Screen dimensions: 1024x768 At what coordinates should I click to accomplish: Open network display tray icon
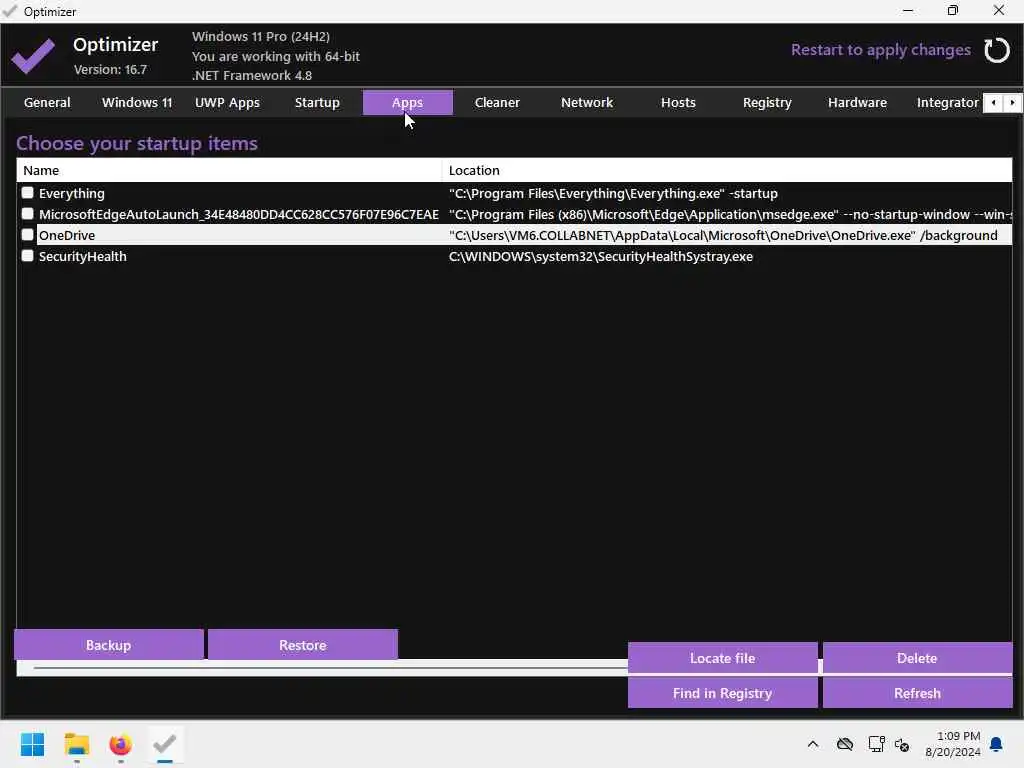(x=876, y=744)
